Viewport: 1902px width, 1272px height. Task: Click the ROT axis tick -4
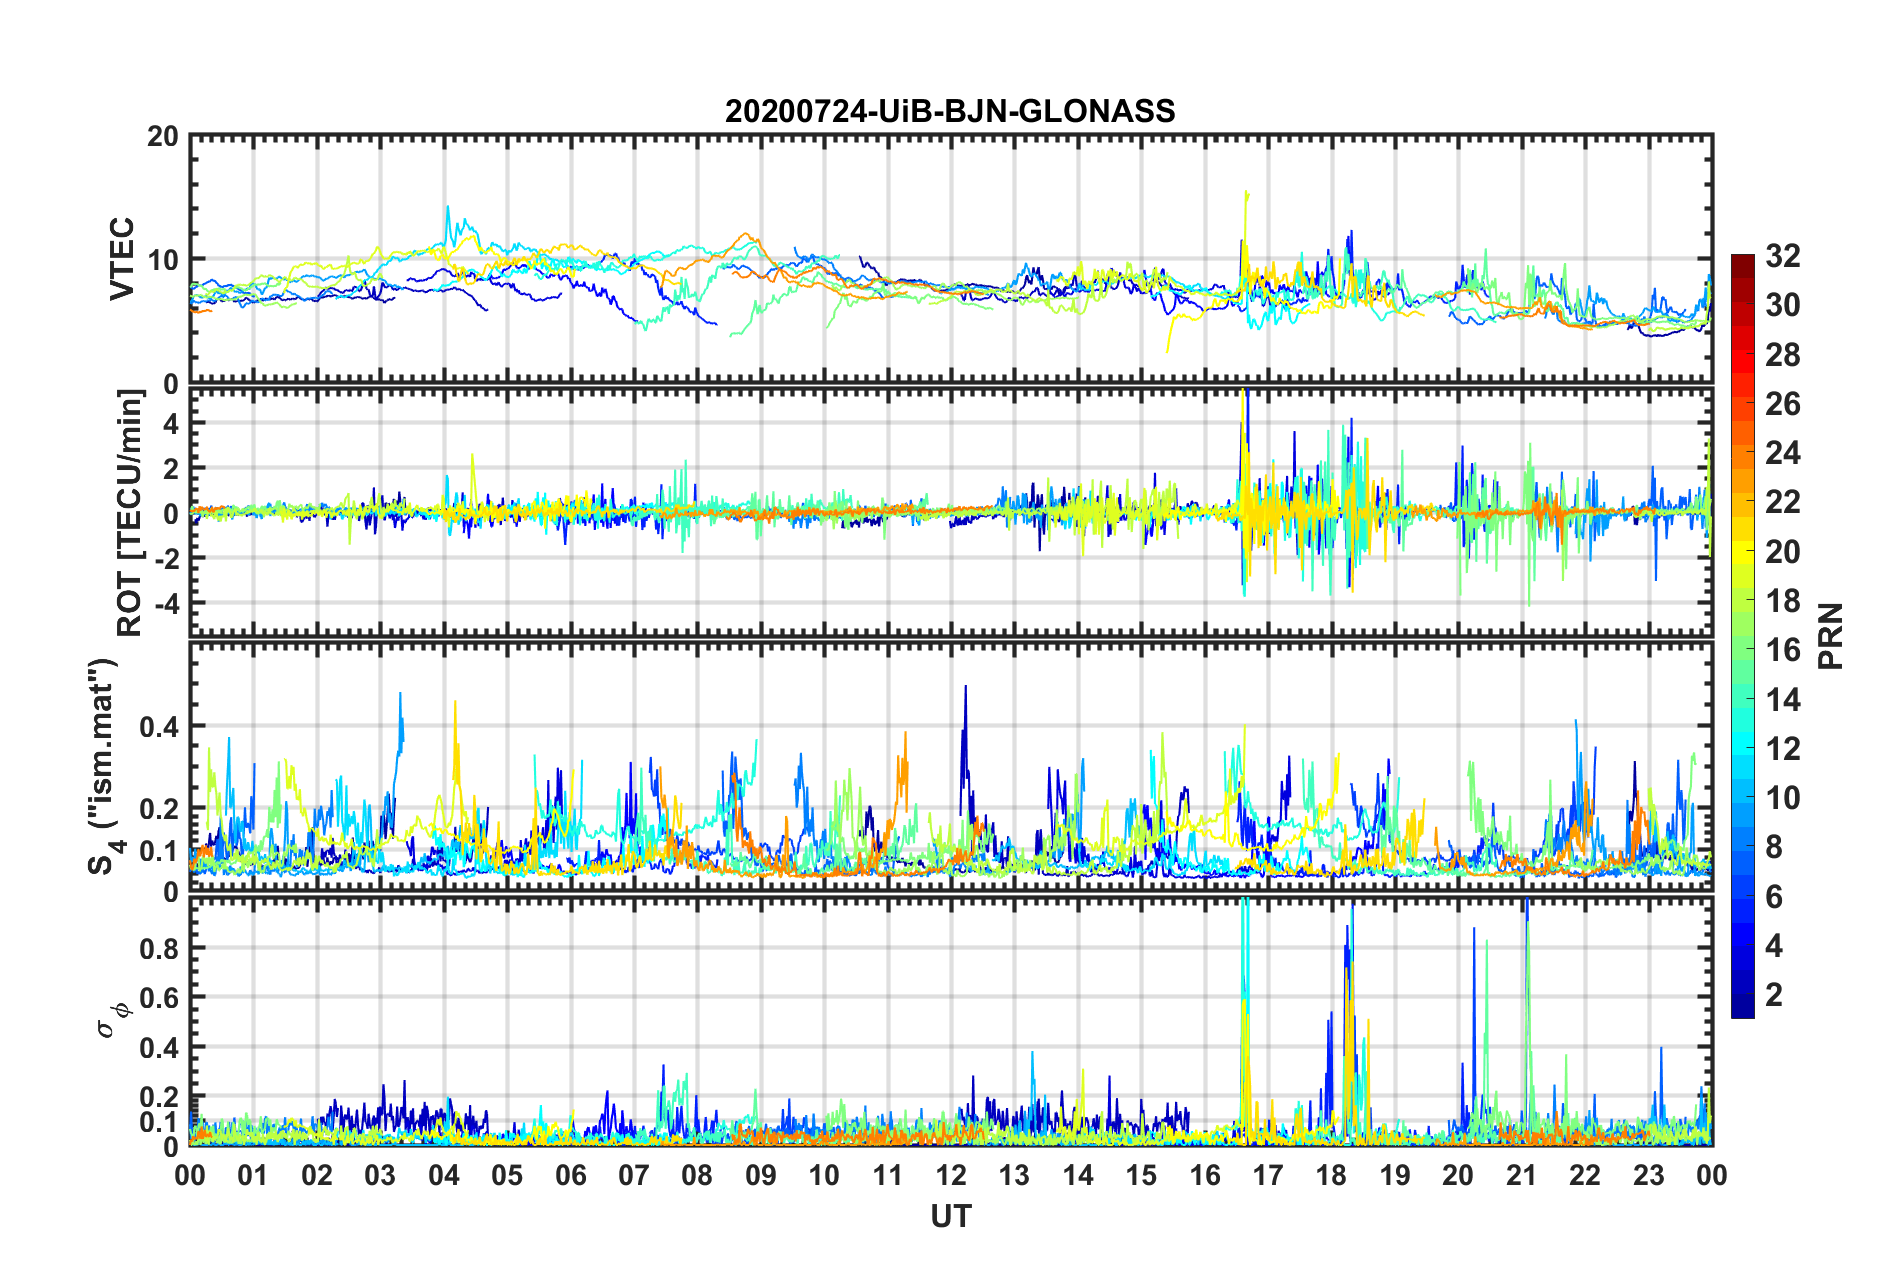coord(167,604)
